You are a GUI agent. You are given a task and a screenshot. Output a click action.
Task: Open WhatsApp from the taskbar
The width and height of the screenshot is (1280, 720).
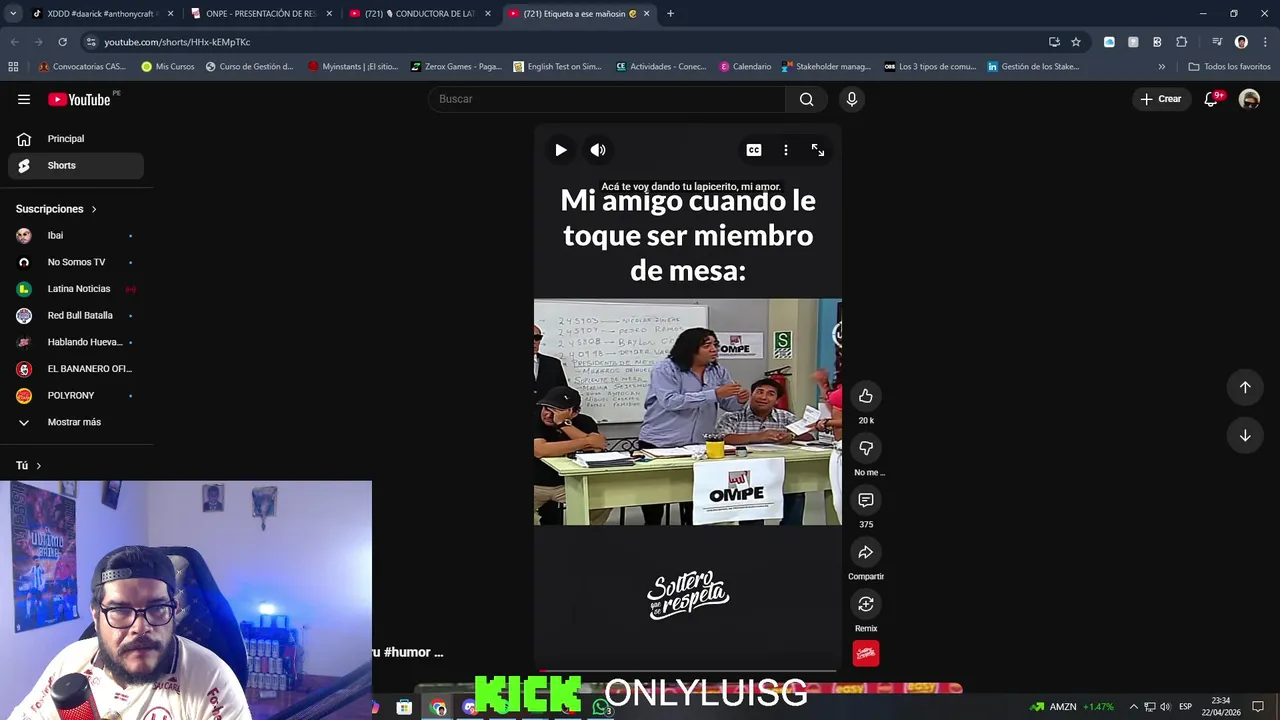tap(600, 707)
